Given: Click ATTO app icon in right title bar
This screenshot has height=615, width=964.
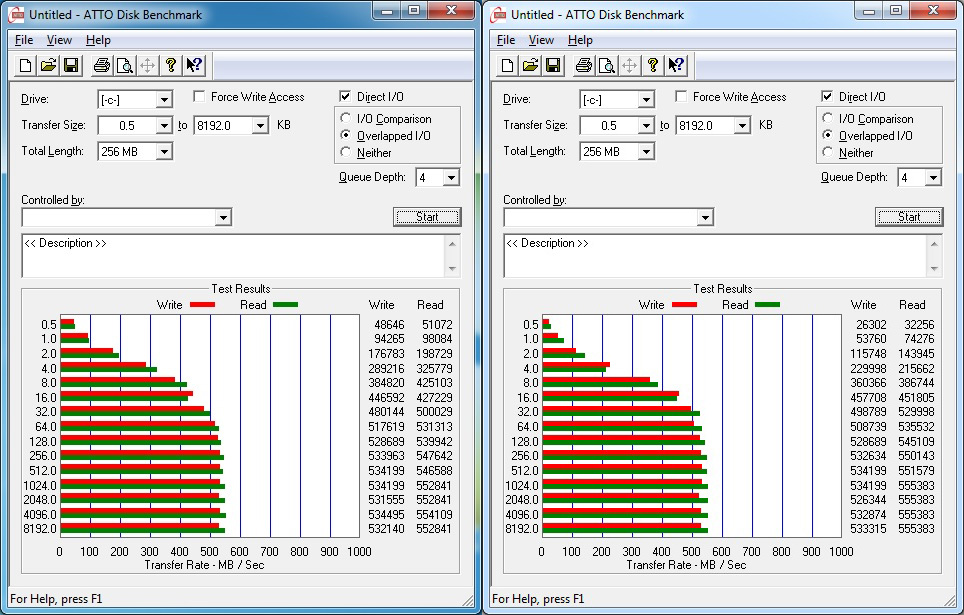Looking at the screenshot, I should [498, 15].
